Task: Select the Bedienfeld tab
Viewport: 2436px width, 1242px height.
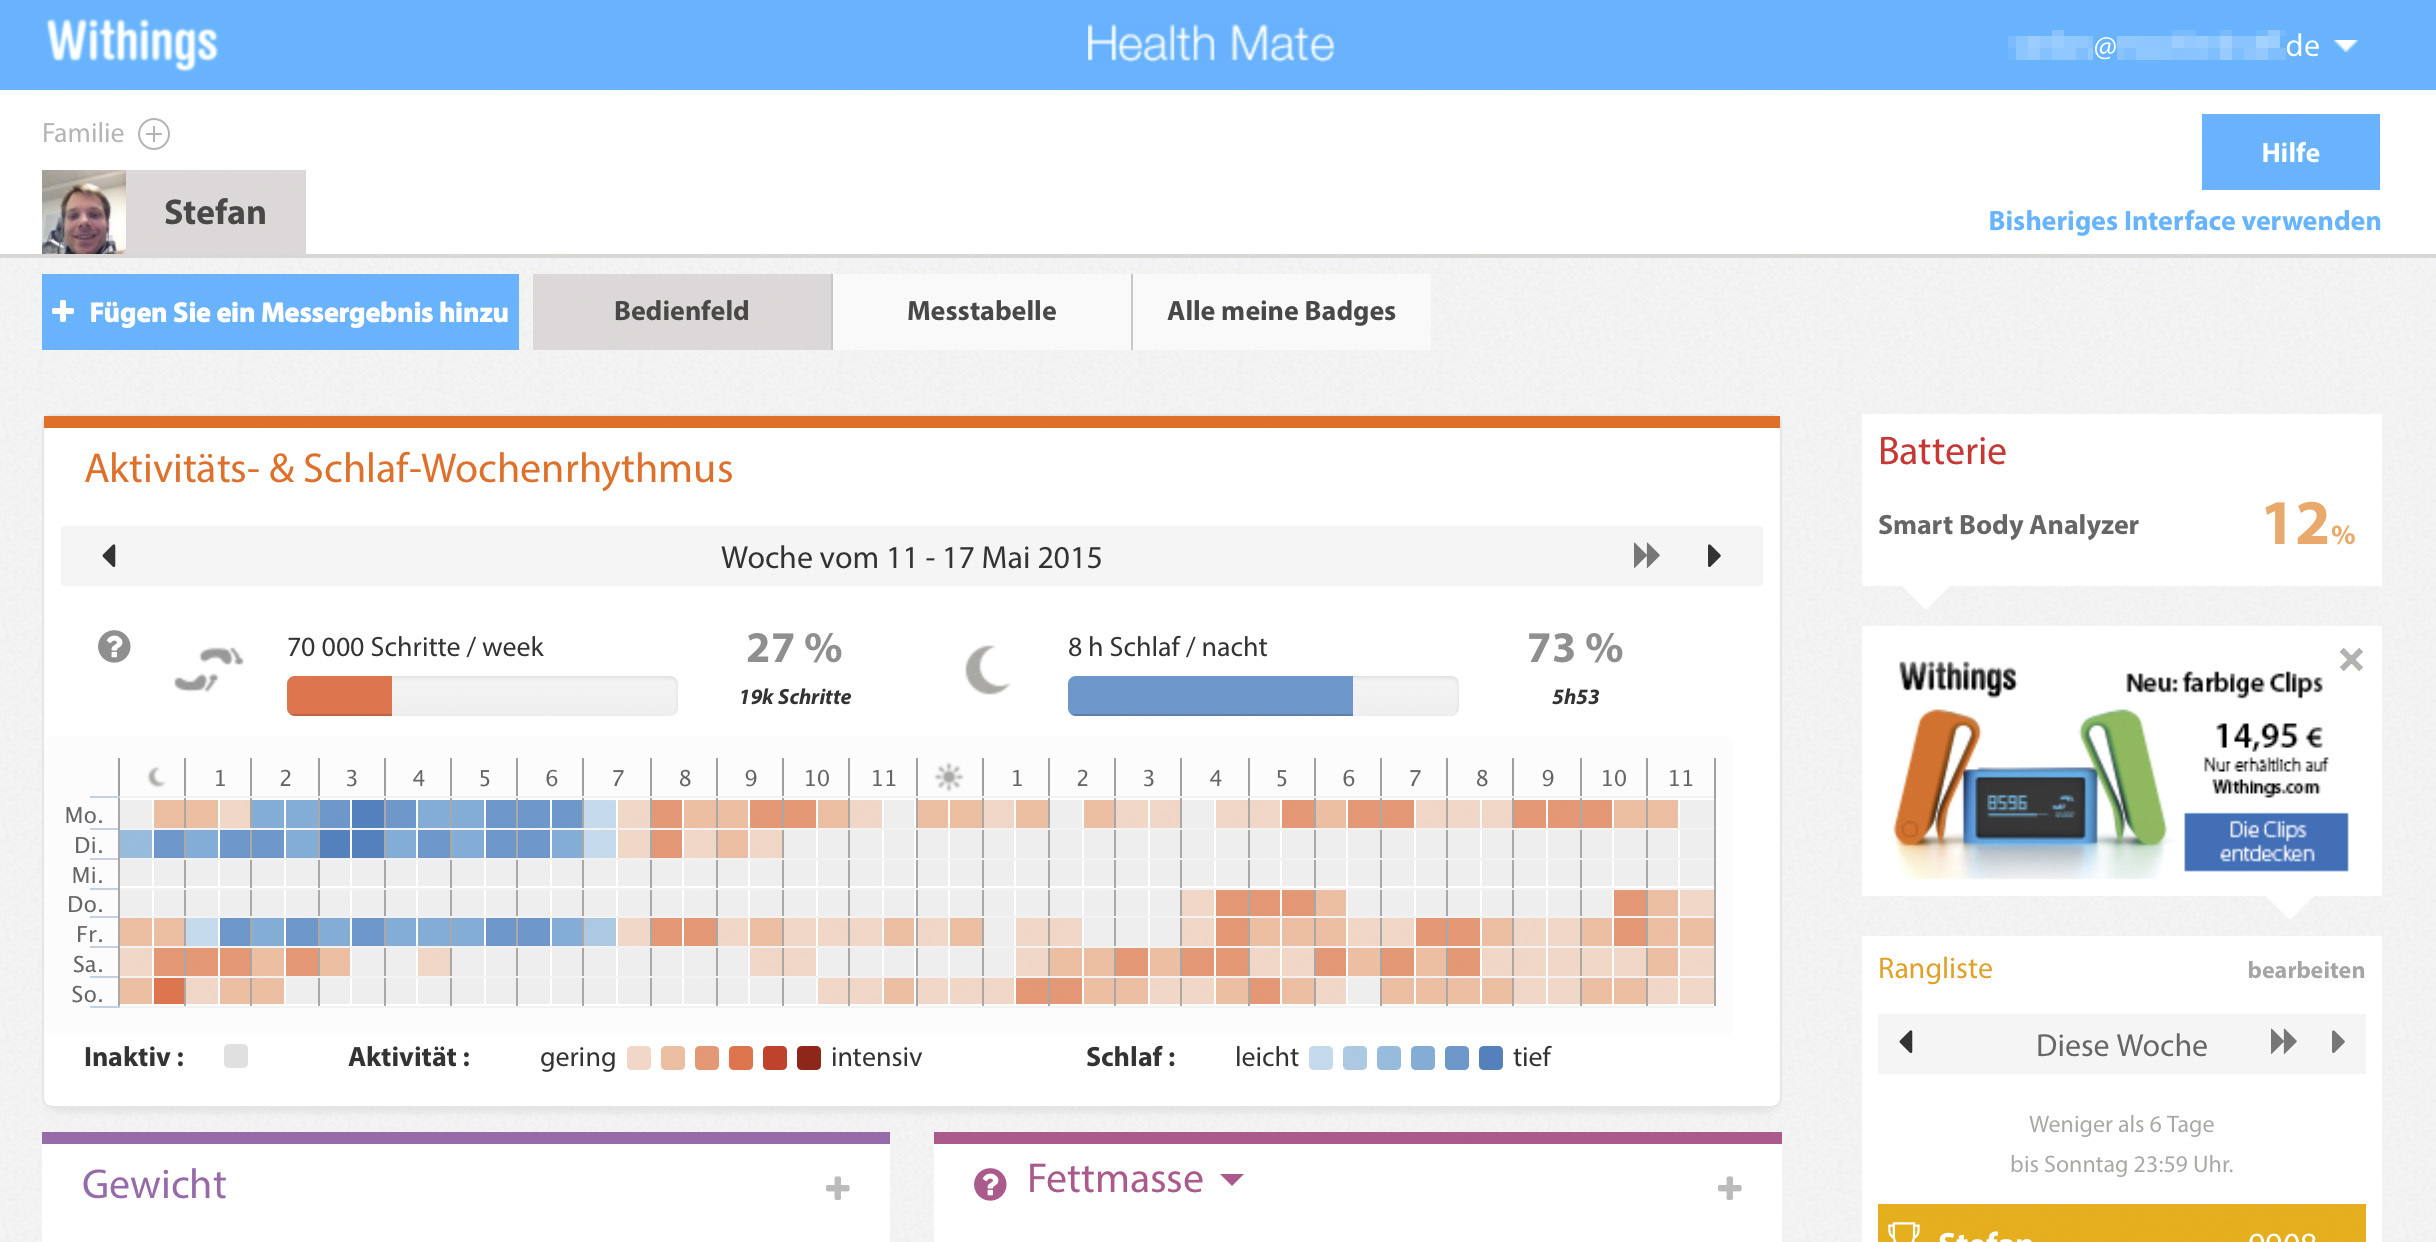Action: 681,311
